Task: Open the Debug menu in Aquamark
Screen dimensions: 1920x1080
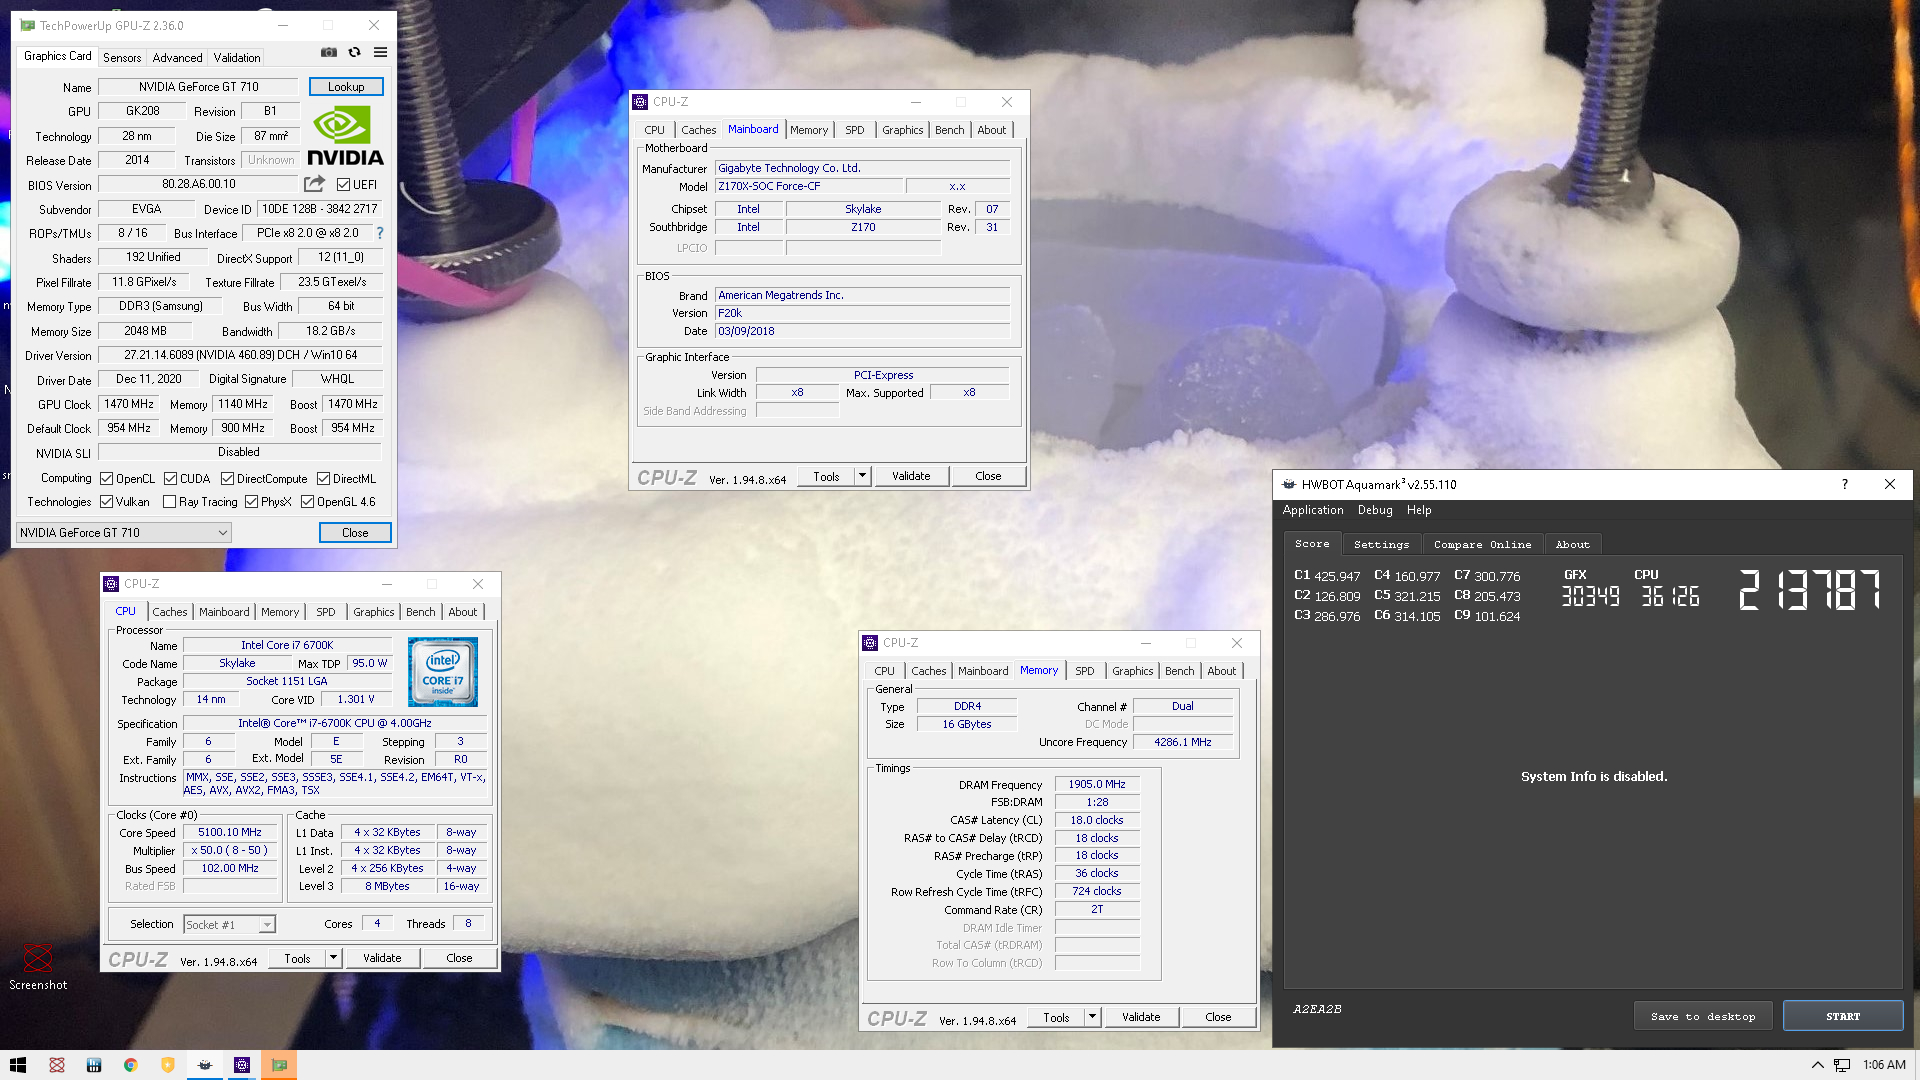Action: tap(1375, 510)
